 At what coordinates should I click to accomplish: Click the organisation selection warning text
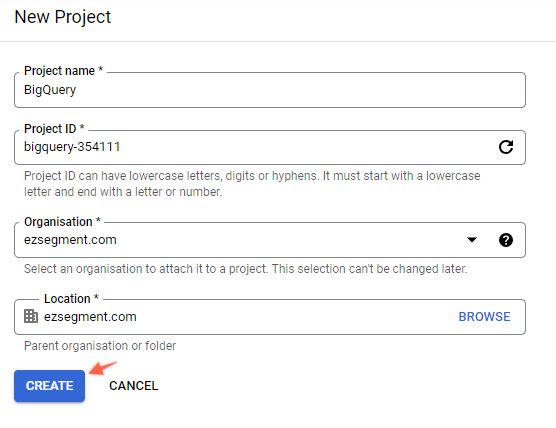pos(245,269)
